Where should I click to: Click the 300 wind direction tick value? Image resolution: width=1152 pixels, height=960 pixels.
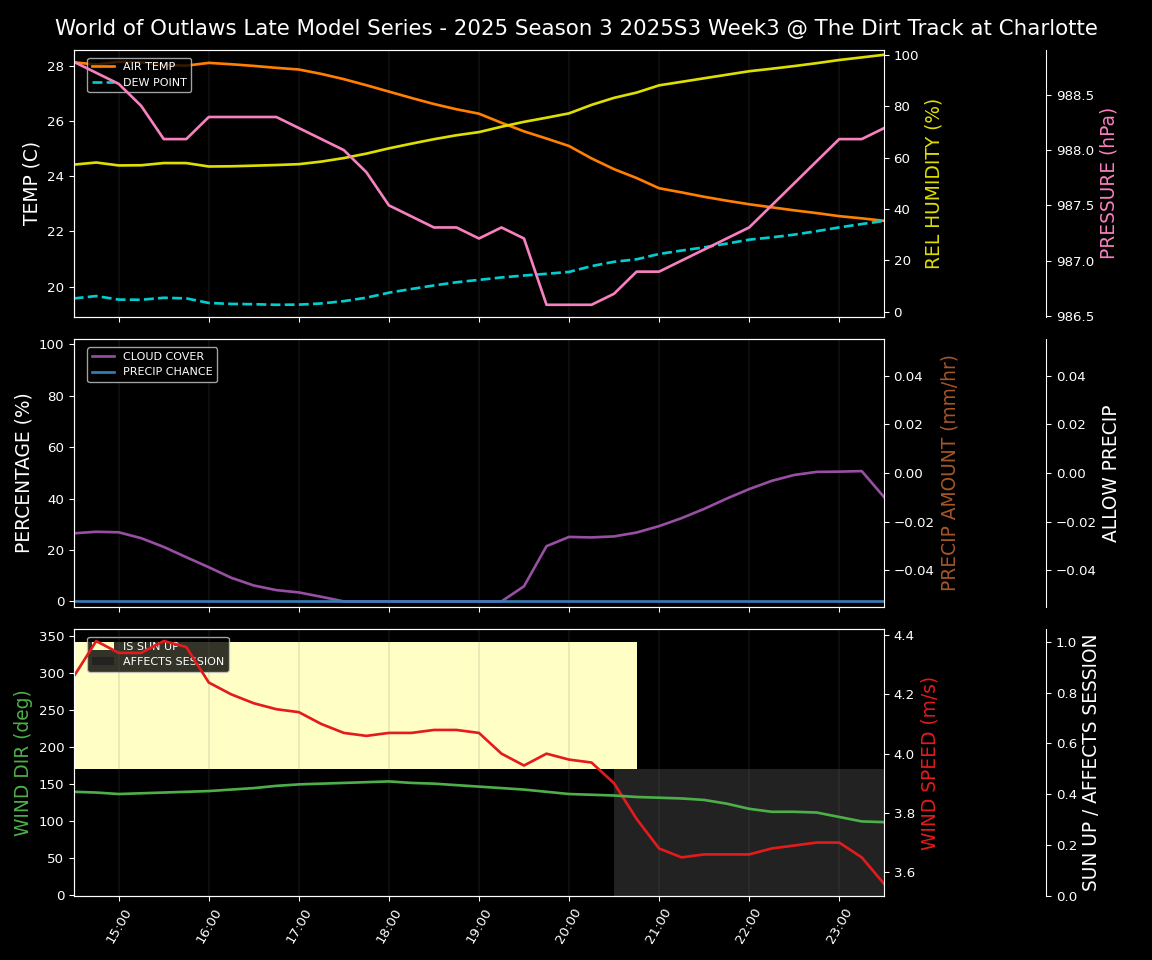point(54,674)
